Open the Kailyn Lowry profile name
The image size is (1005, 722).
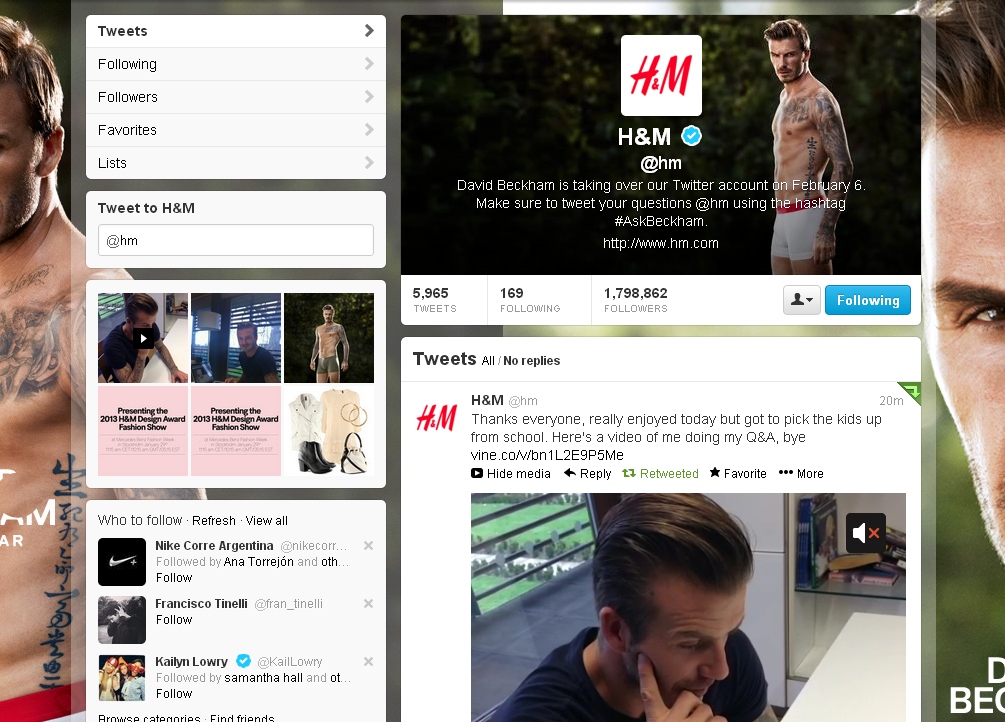click(191, 662)
